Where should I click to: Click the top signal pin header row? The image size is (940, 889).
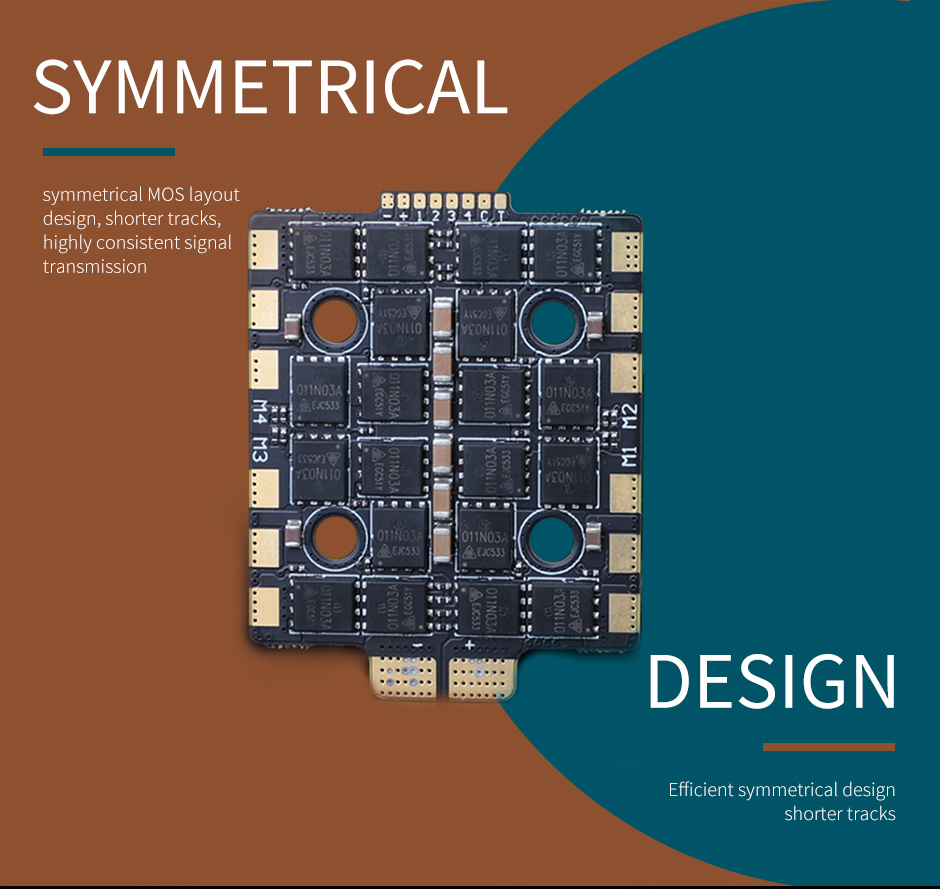444,201
